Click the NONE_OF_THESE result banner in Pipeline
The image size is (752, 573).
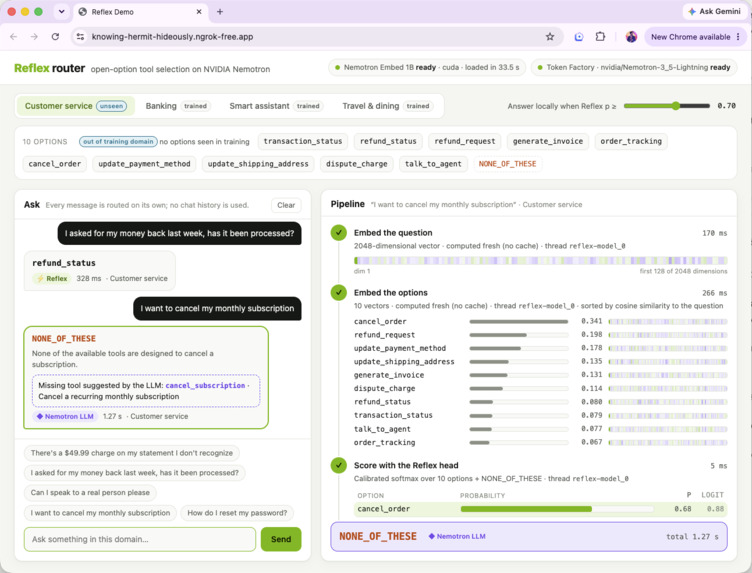pos(529,537)
